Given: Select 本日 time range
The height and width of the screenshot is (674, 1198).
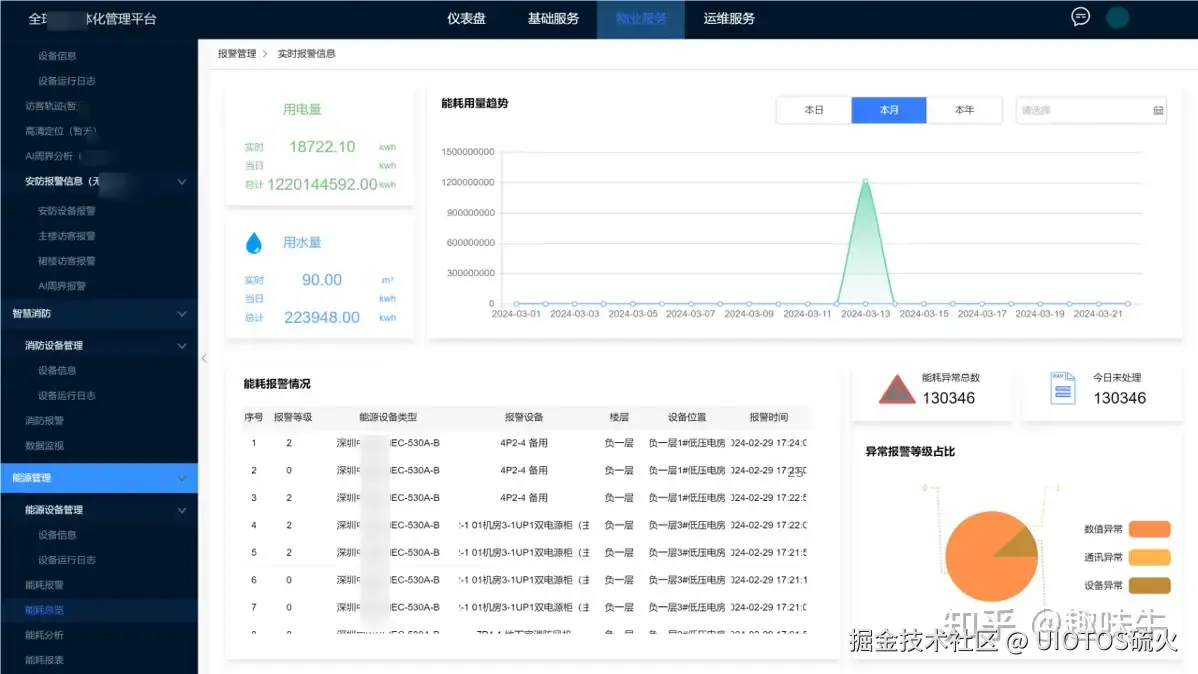Looking at the screenshot, I should pos(814,110).
